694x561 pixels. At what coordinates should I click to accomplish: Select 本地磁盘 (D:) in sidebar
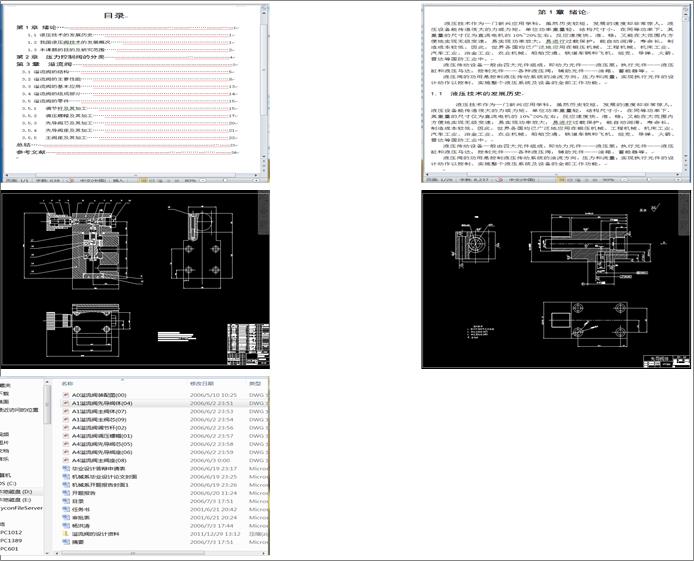pyautogui.click(x=16, y=492)
